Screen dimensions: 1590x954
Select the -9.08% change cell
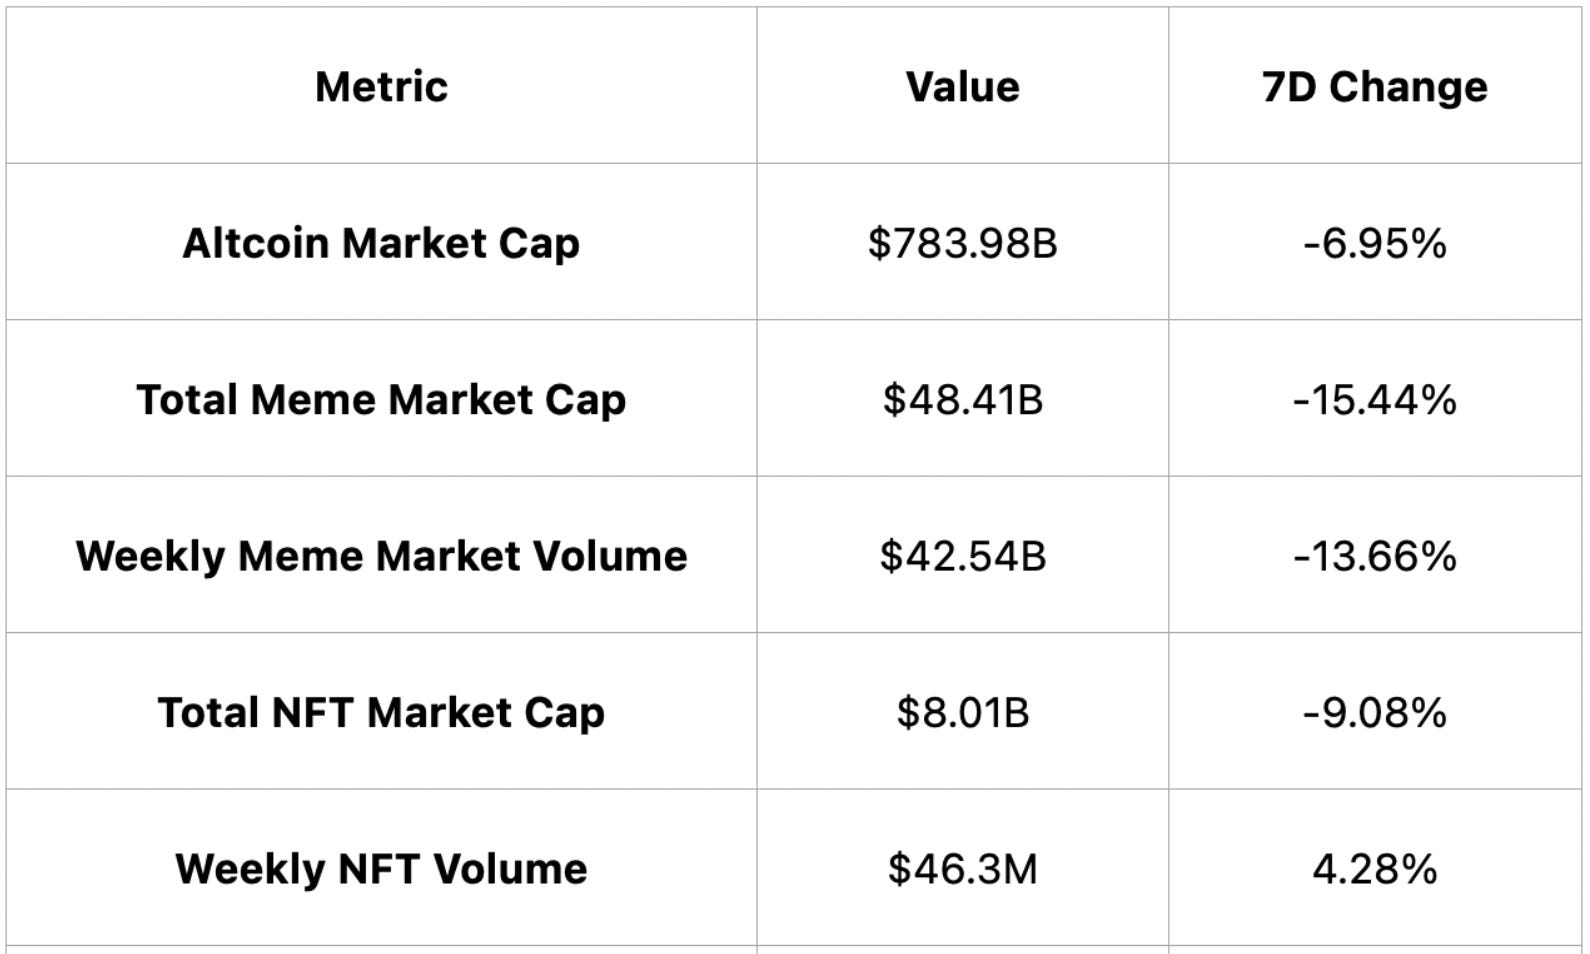pyautogui.click(x=1374, y=712)
